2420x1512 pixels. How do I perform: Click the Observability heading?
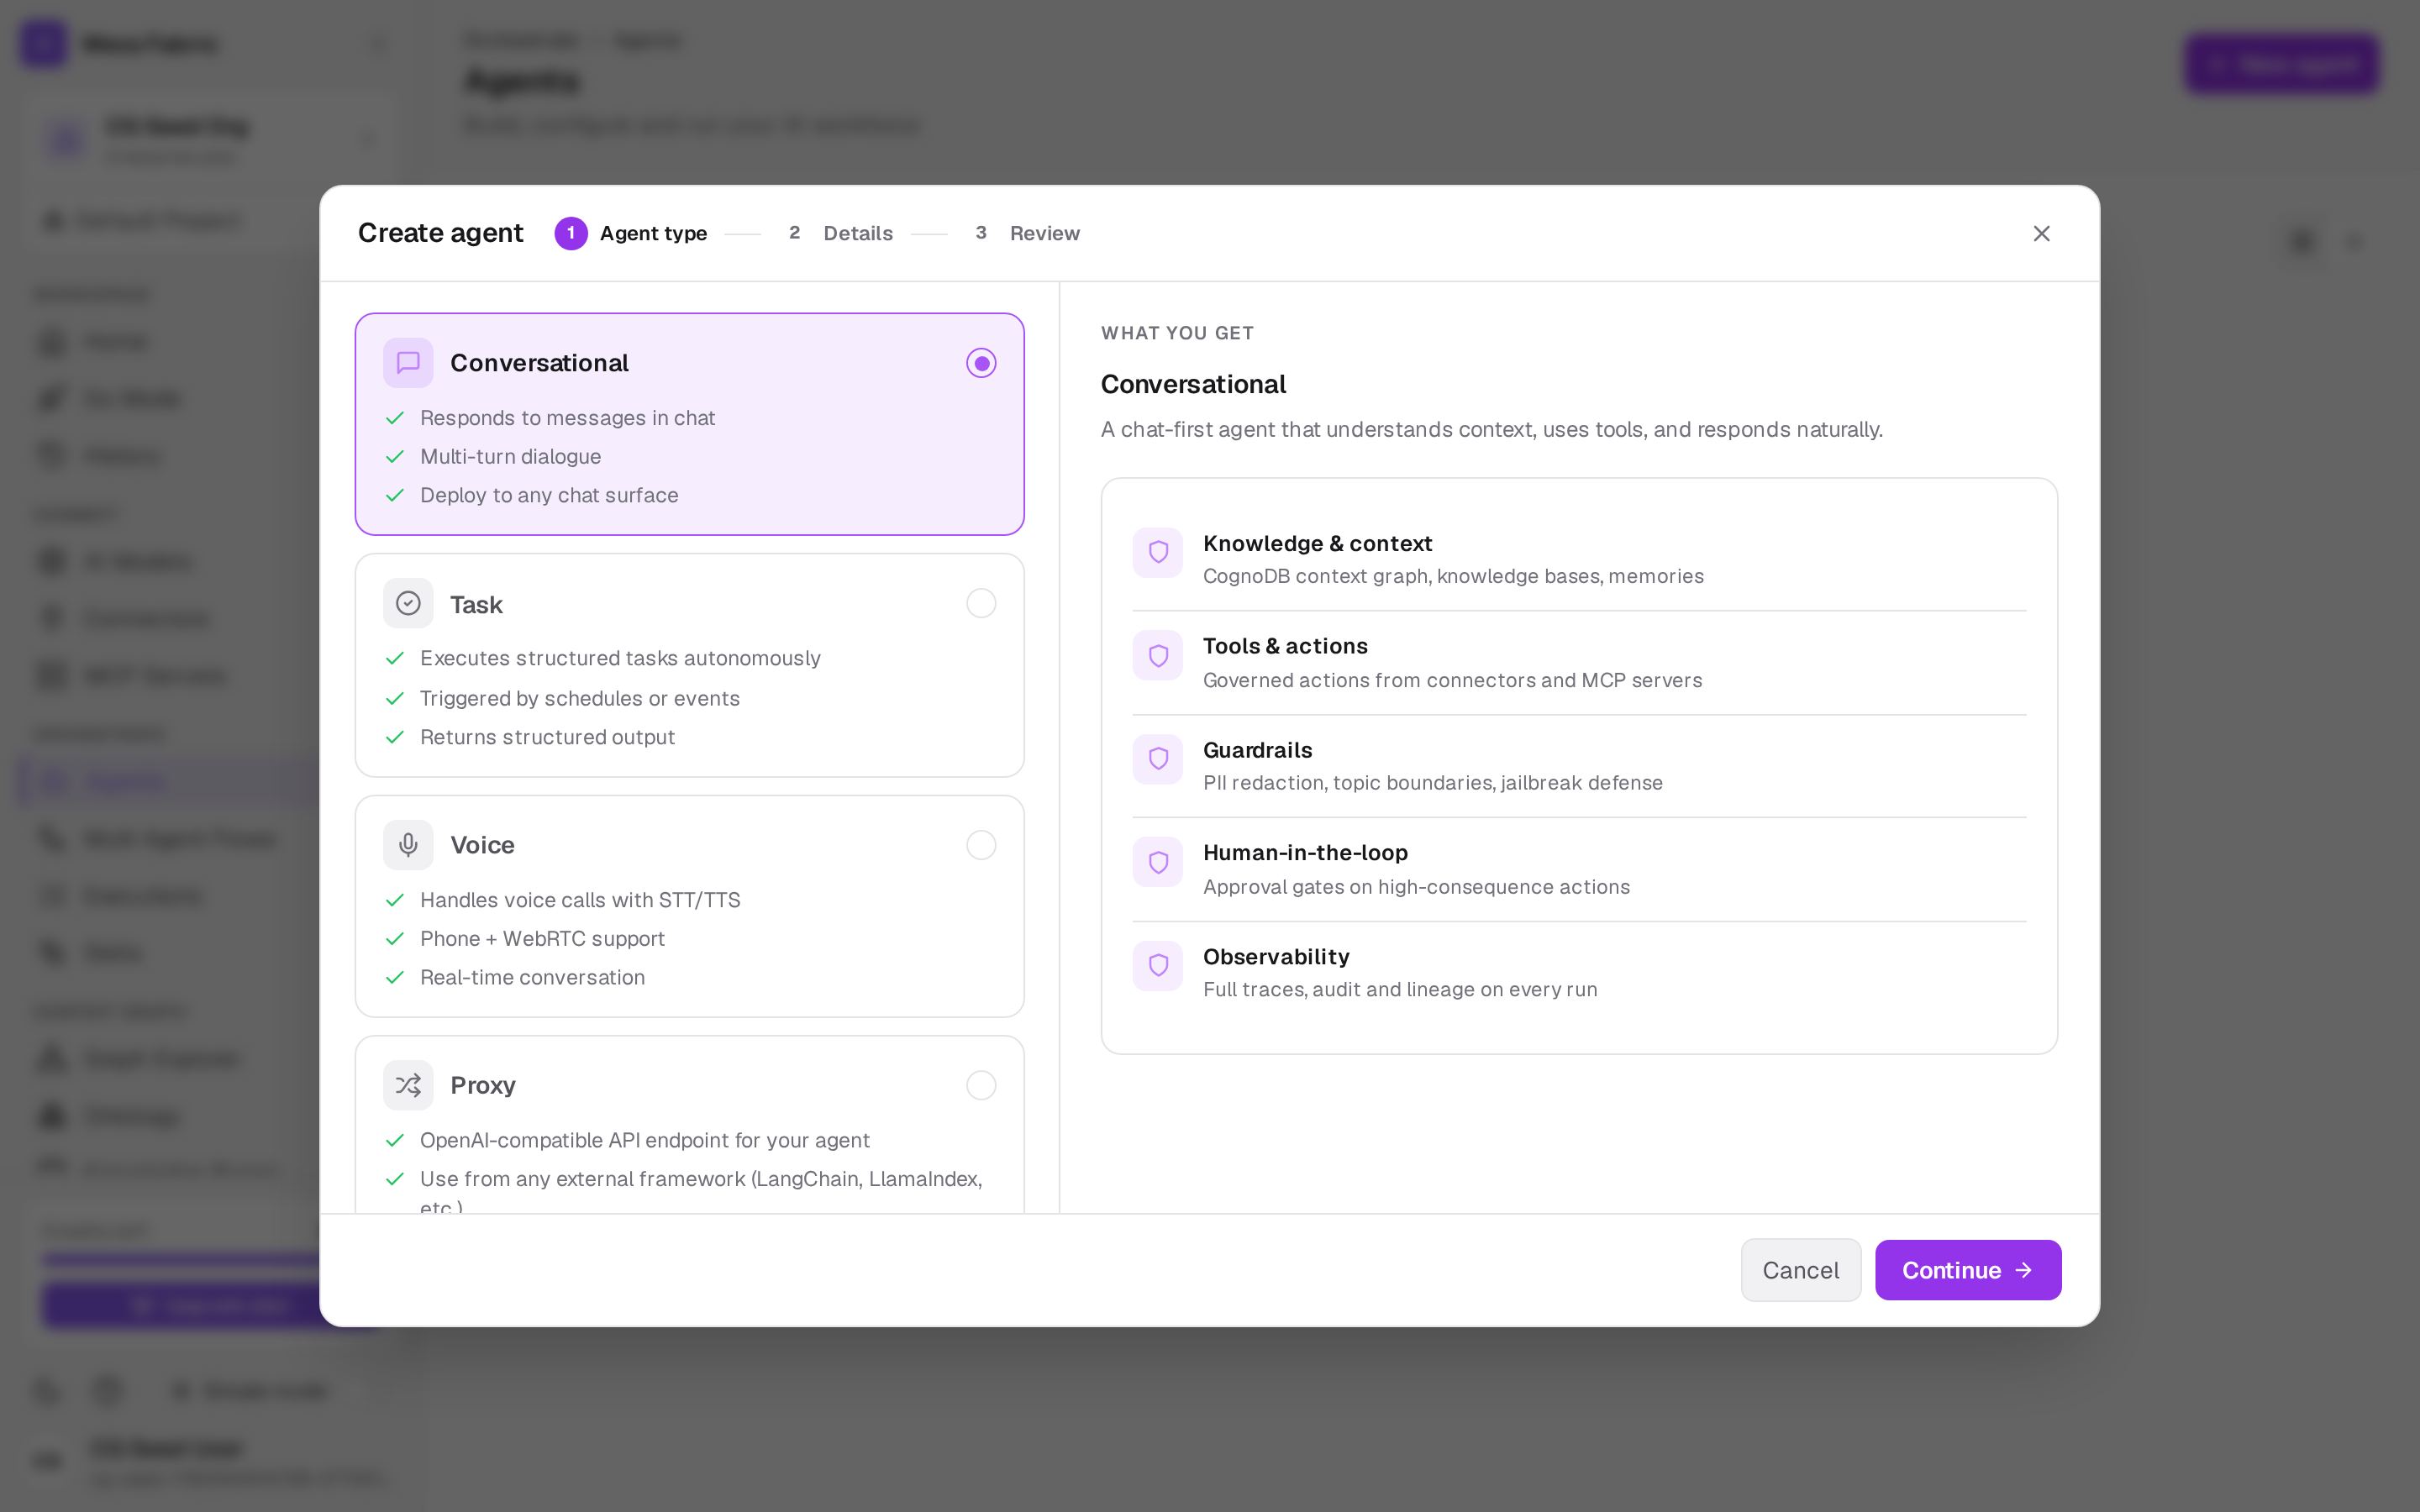point(1276,957)
